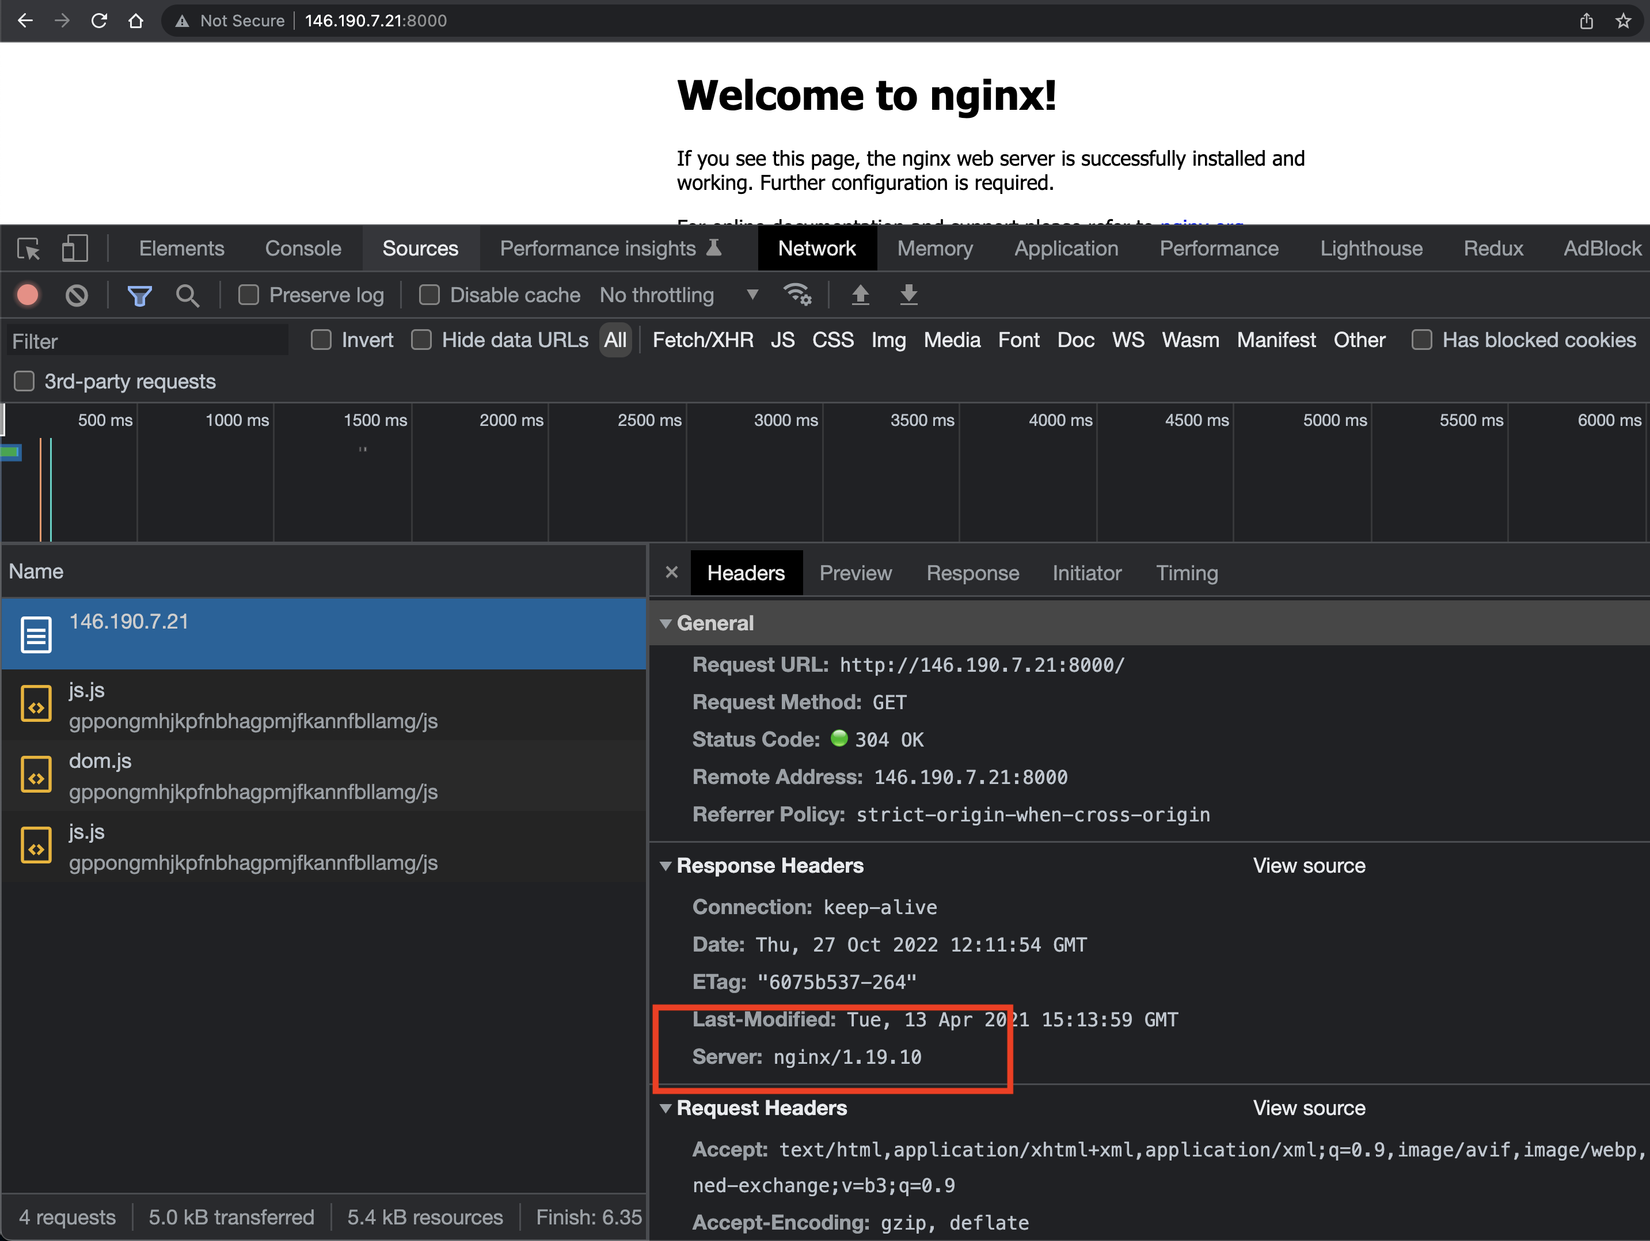This screenshot has height=1241, width=1650.
Task: Clear the network log
Action: [x=77, y=295]
